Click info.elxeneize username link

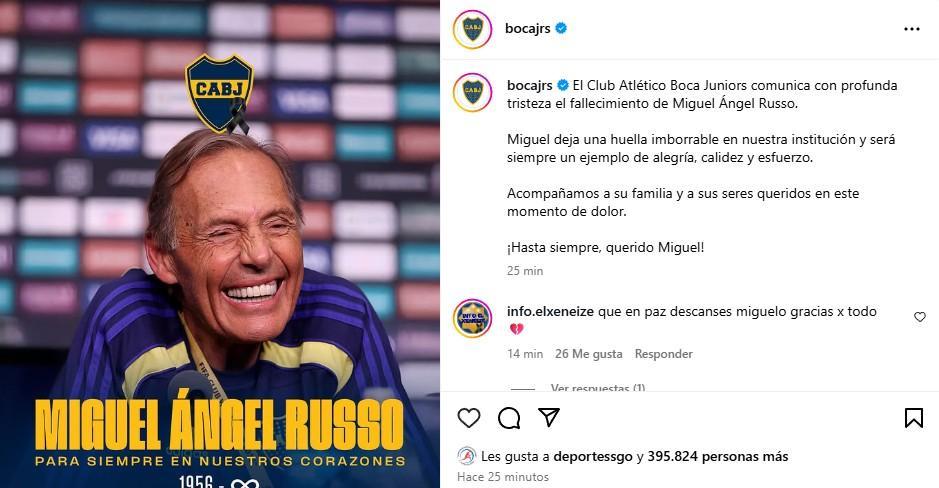pyautogui.click(x=550, y=311)
